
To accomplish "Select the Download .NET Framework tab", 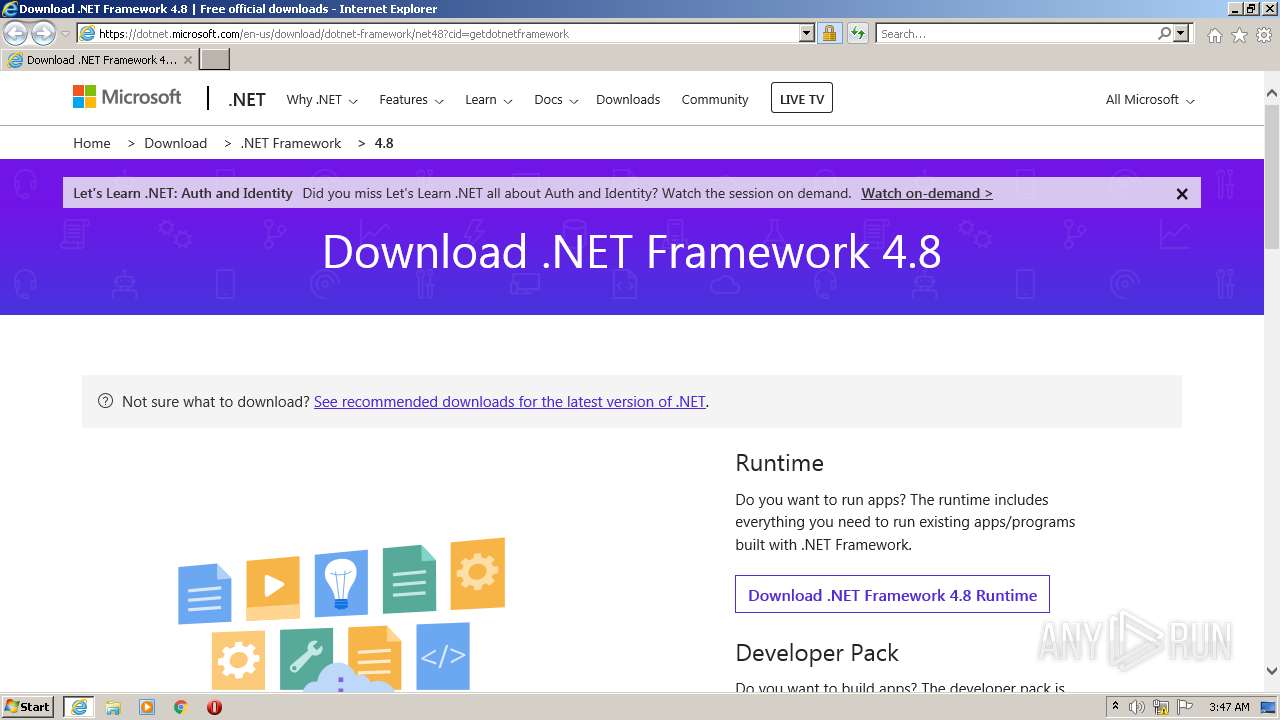I will pos(100,60).
